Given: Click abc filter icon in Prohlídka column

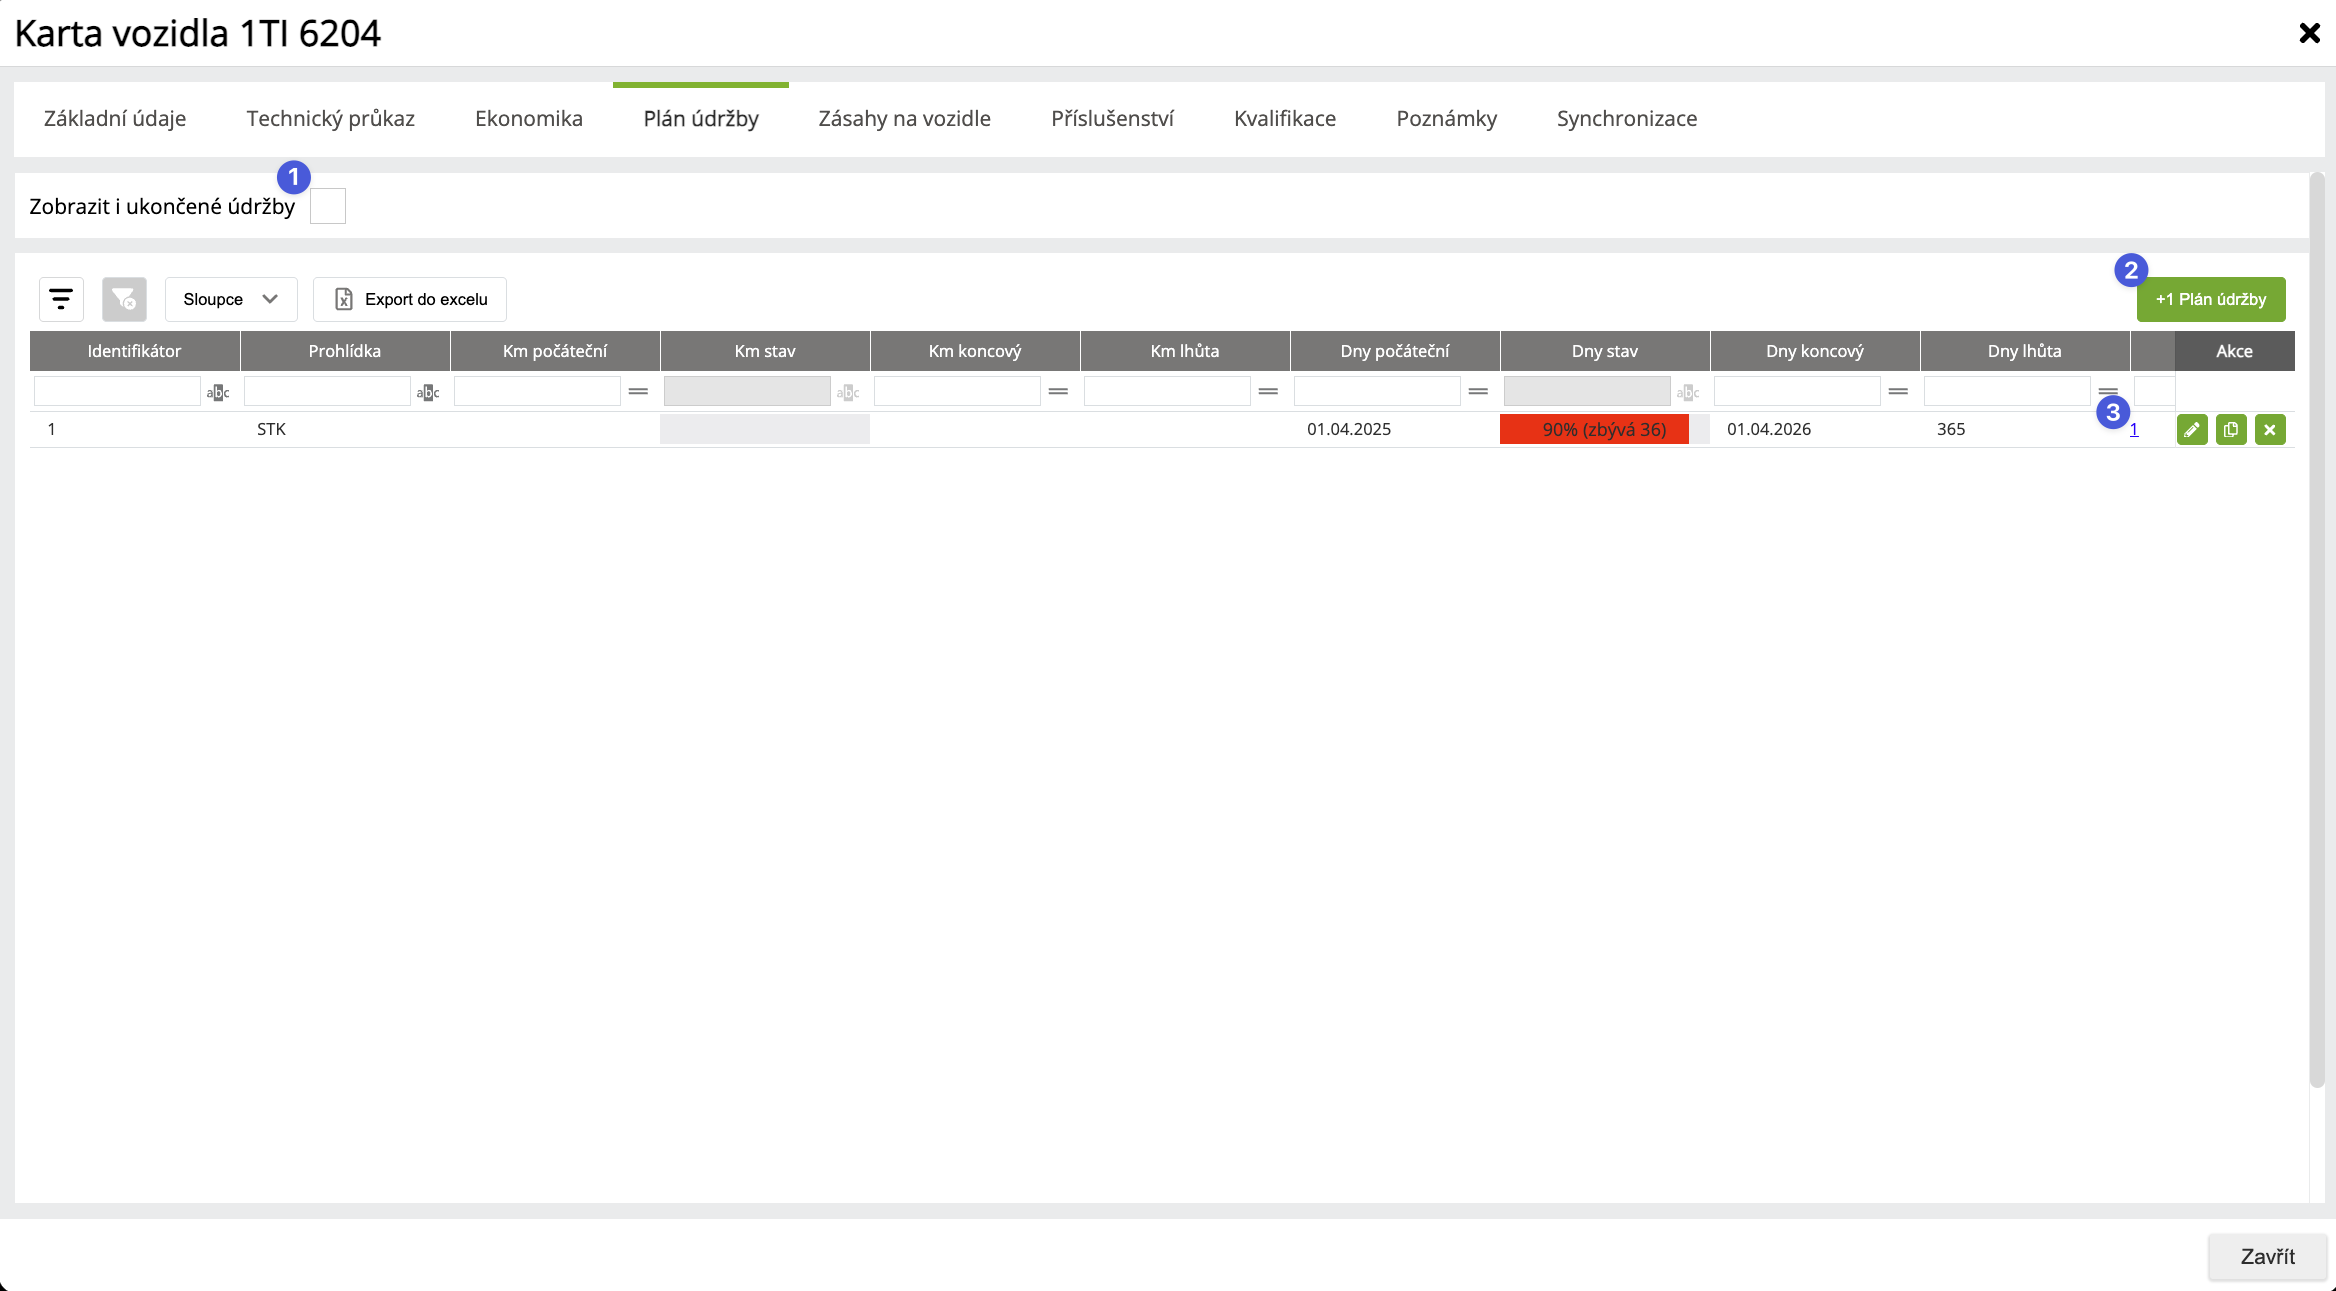Looking at the screenshot, I should (427, 392).
